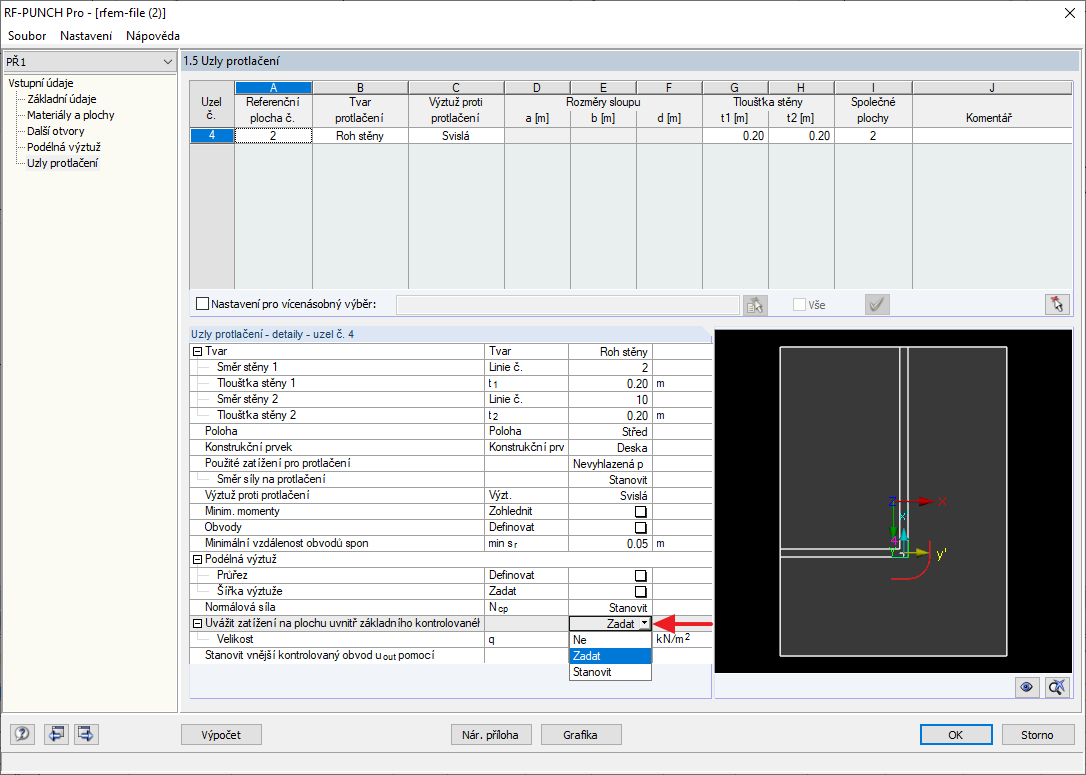Click the Tloušťka stěny 1 value 0.20
This screenshot has width=1086, height=775.
point(610,384)
